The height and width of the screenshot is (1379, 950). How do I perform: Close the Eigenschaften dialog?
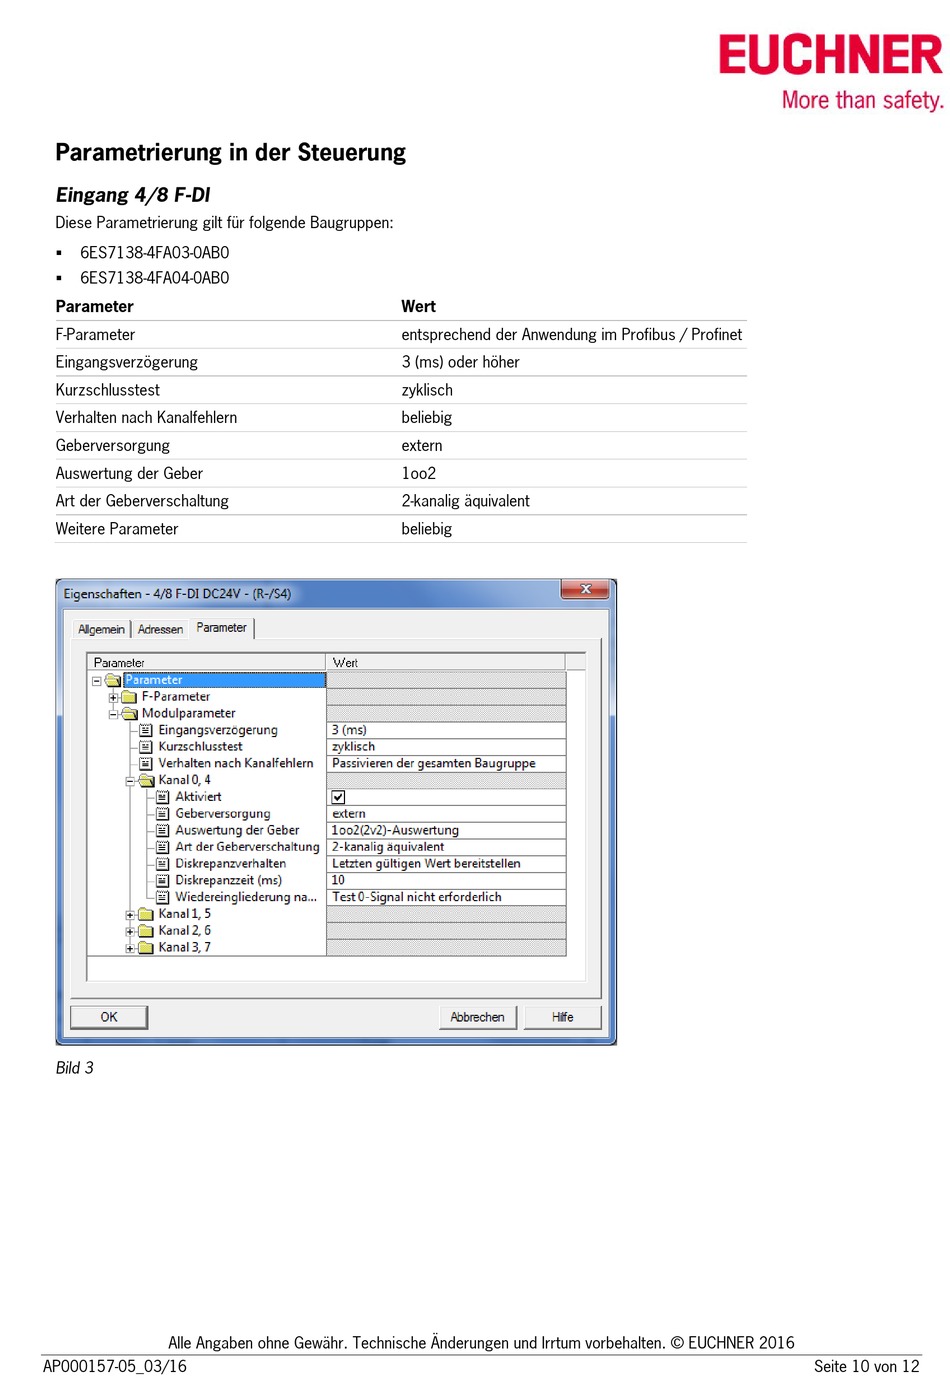(x=586, y=590)
